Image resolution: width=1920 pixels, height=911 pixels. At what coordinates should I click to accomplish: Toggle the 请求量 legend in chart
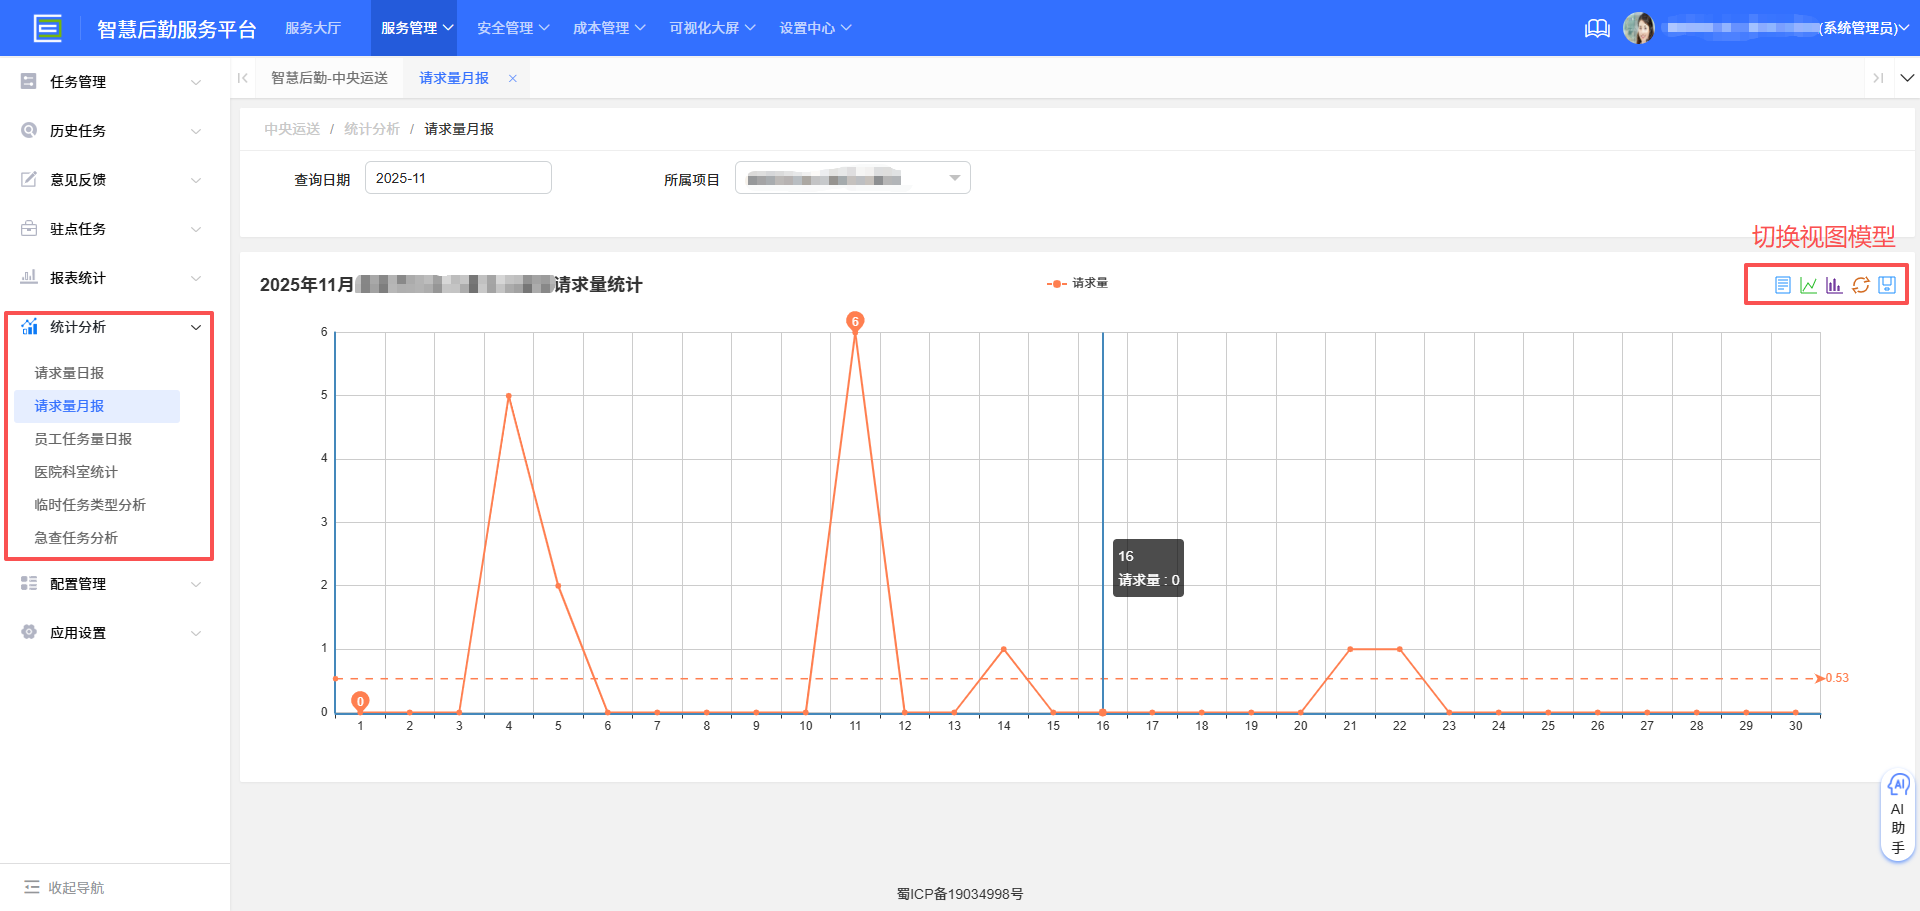tap(1075, 283)
